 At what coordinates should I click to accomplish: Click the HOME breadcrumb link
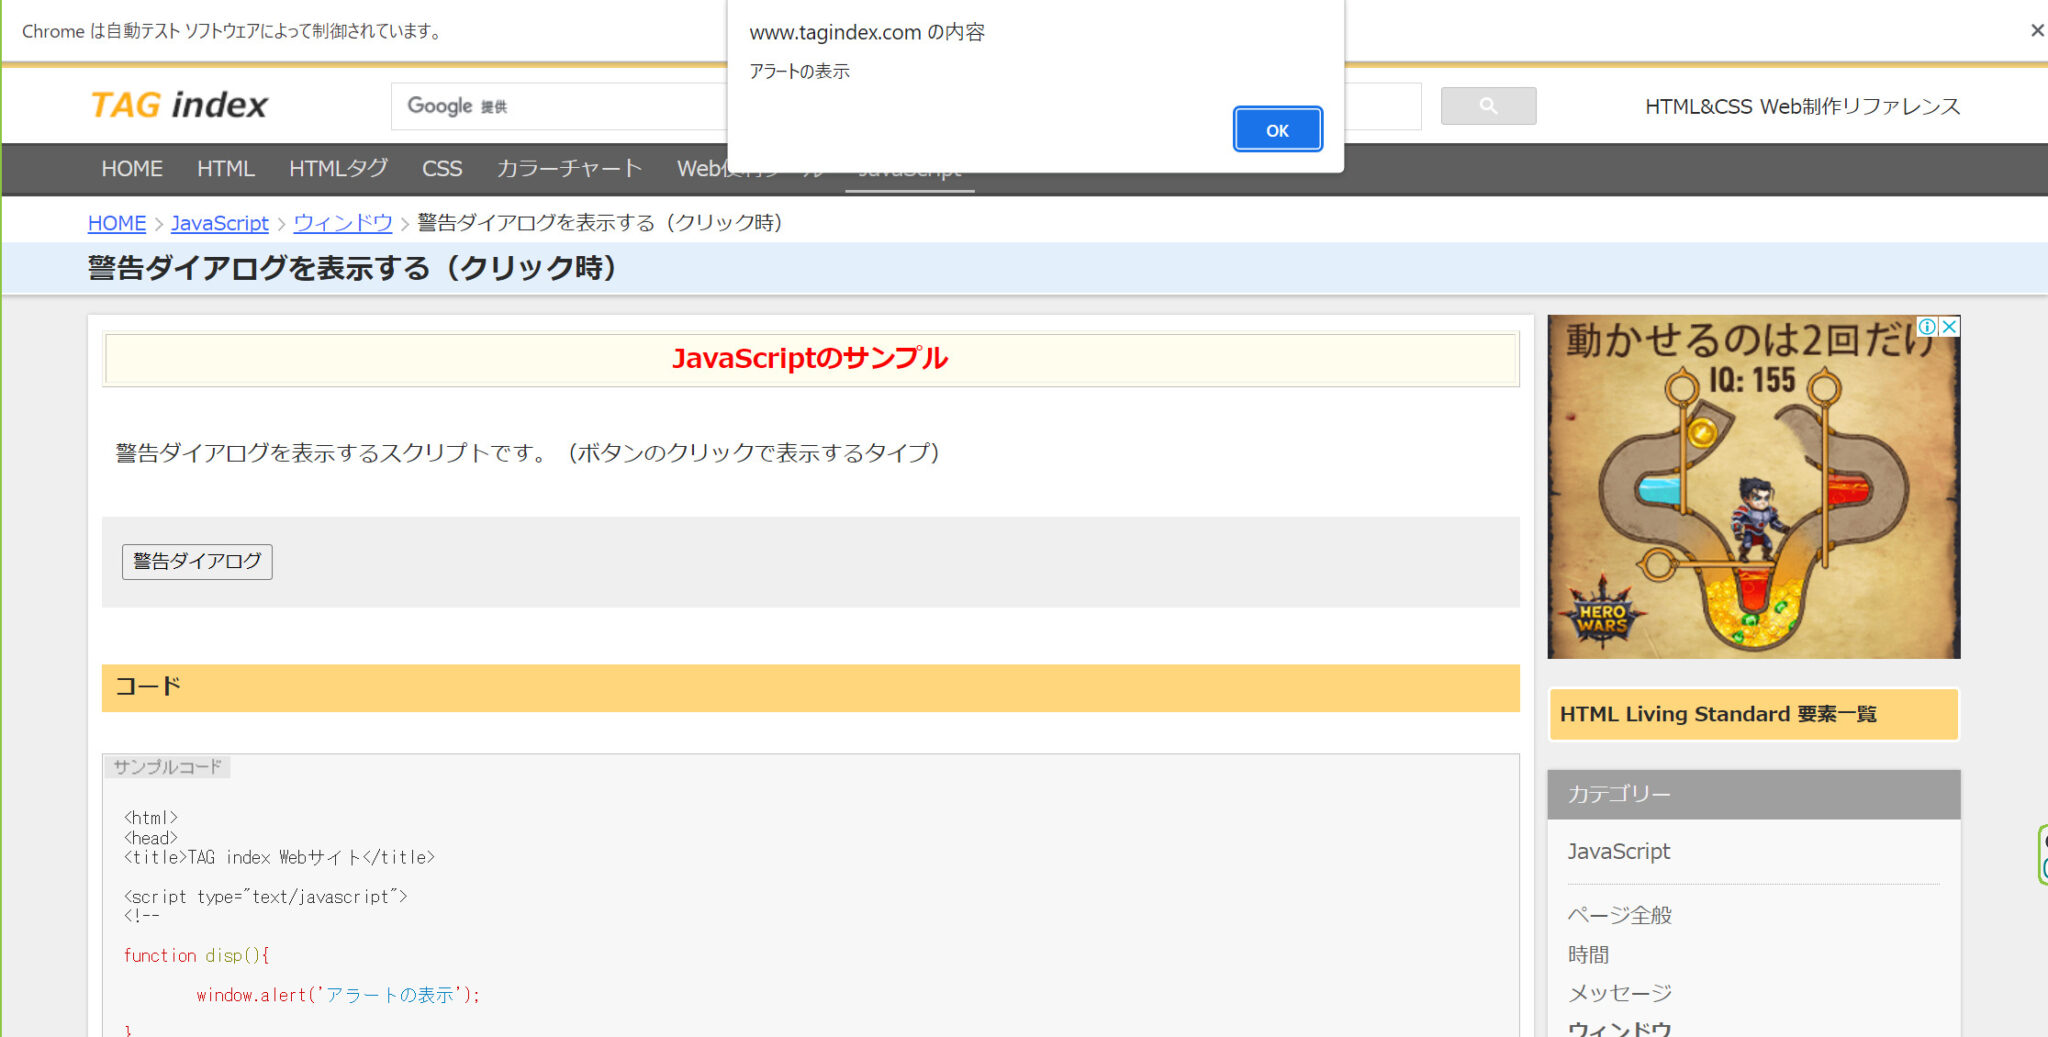tap(116, 223)
